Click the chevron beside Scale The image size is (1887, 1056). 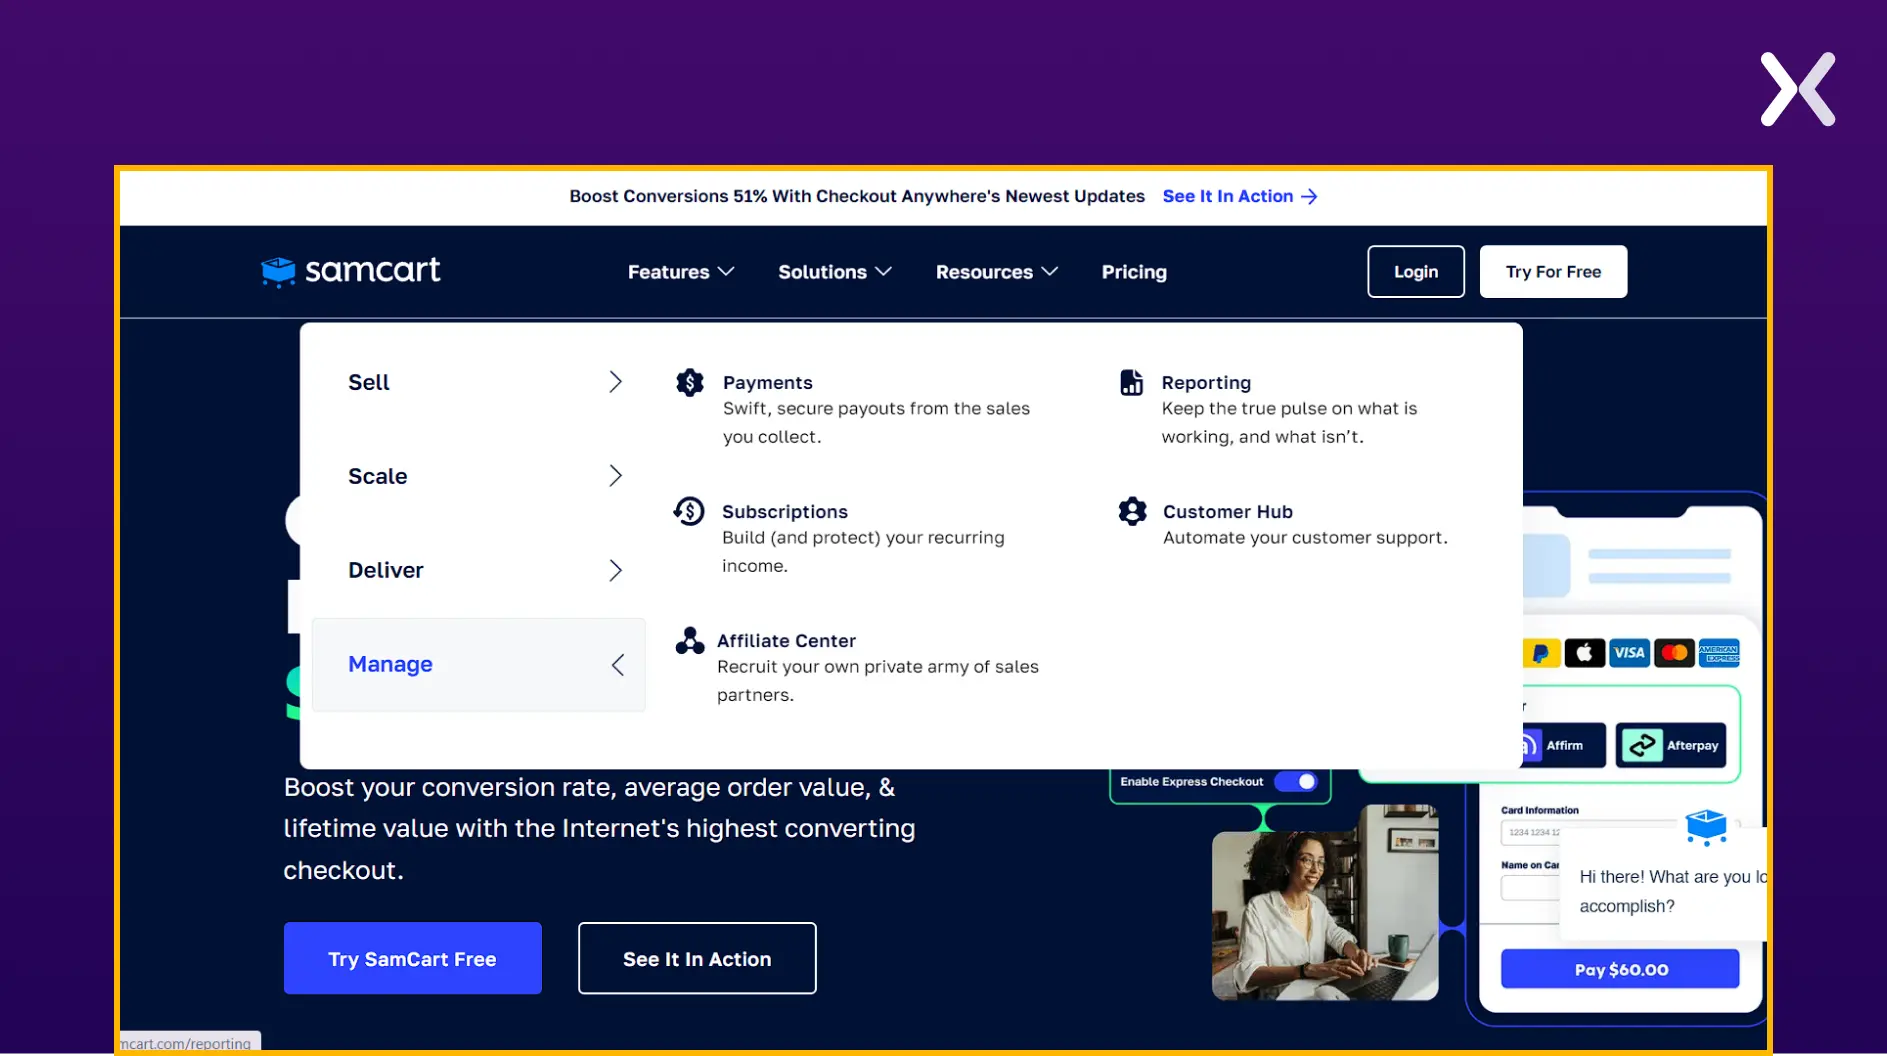click(x=615, y=476)
